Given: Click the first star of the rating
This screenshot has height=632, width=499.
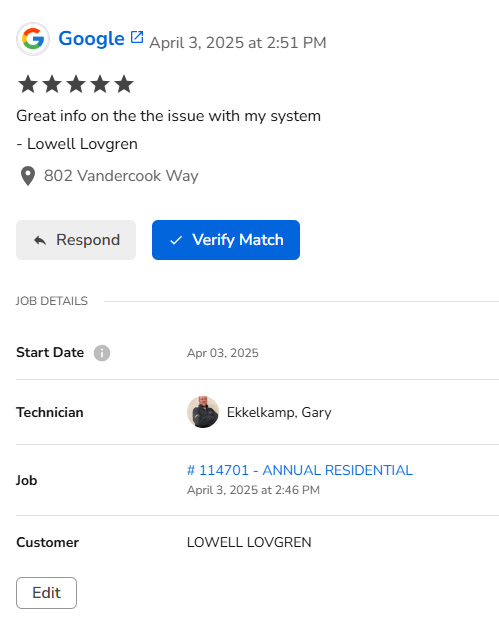Looking at the screenshot, I should click(x=28, y=84).
